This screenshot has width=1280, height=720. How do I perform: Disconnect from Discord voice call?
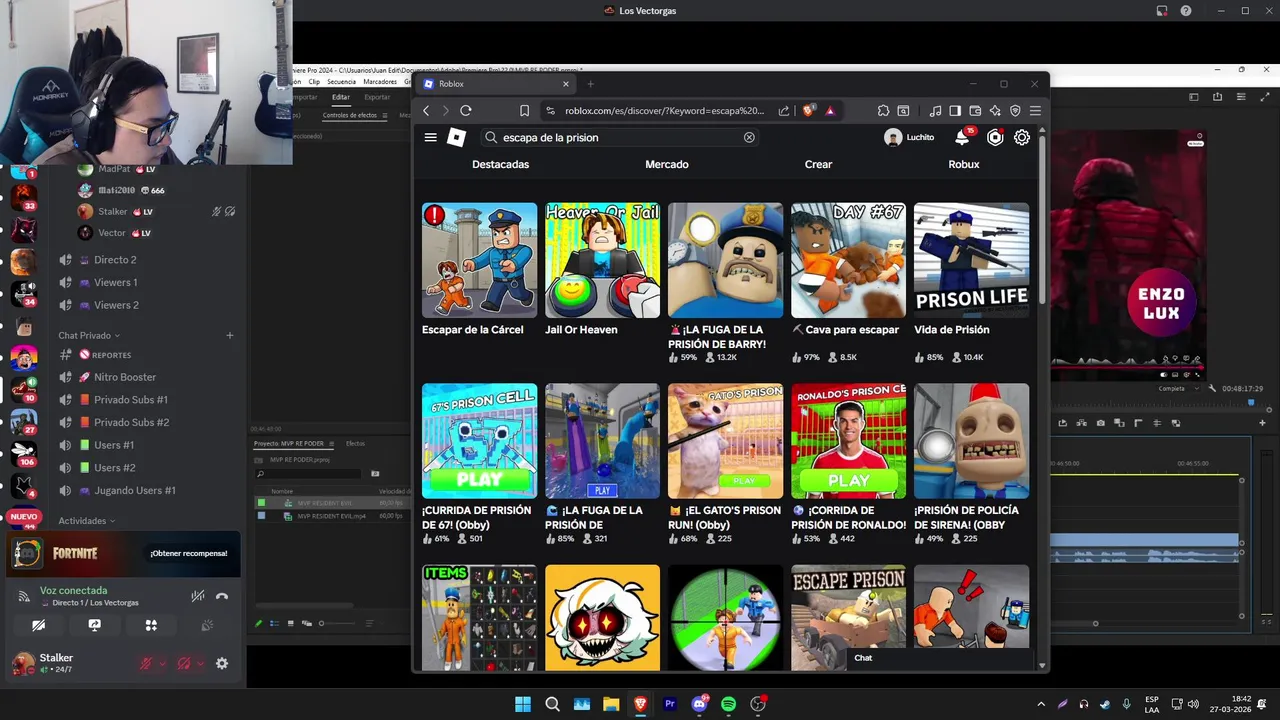tap(222, 596)
